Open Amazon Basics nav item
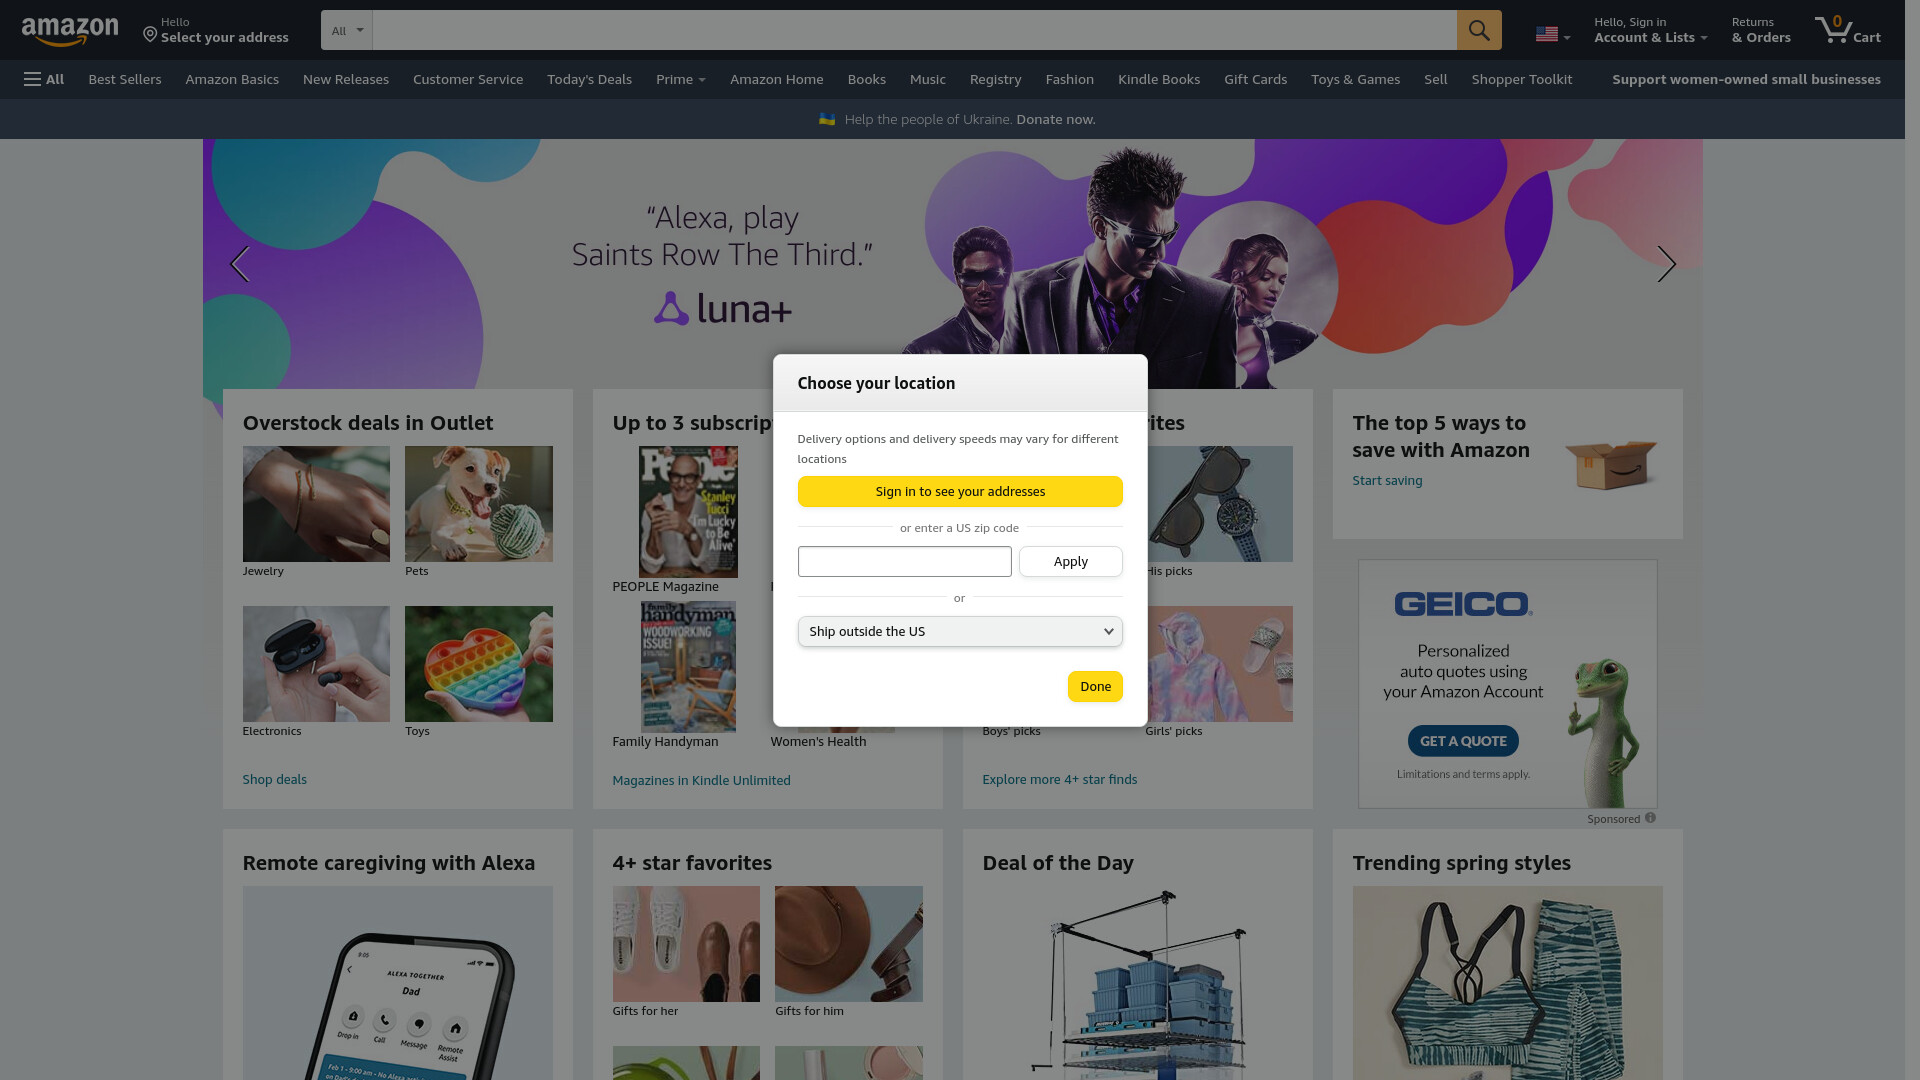Viewport: 1920px width, 1080px height. [x=232, y=79]
